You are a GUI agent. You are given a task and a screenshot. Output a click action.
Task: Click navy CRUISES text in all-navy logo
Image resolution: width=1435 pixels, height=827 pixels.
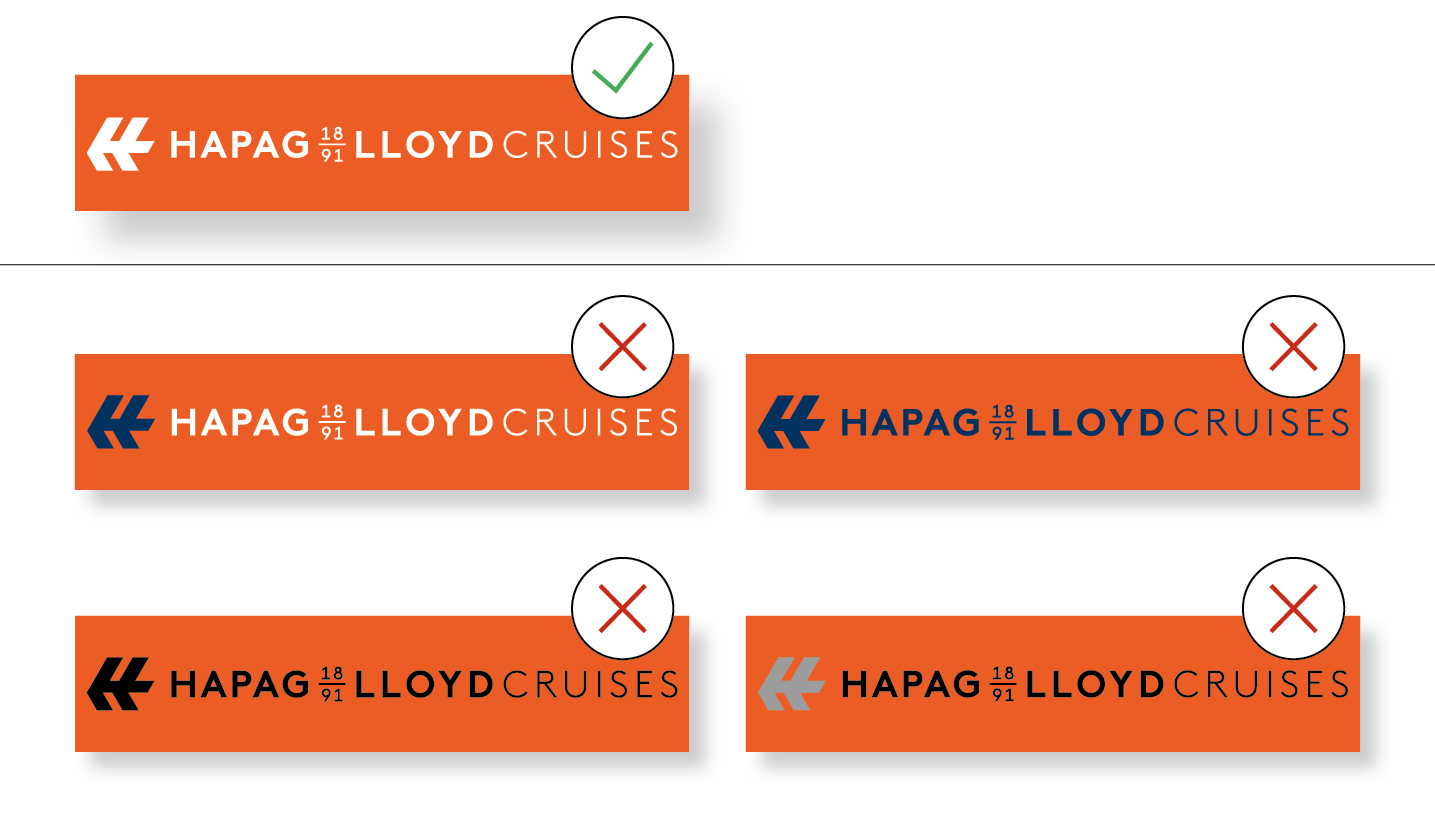(1261, 423)
